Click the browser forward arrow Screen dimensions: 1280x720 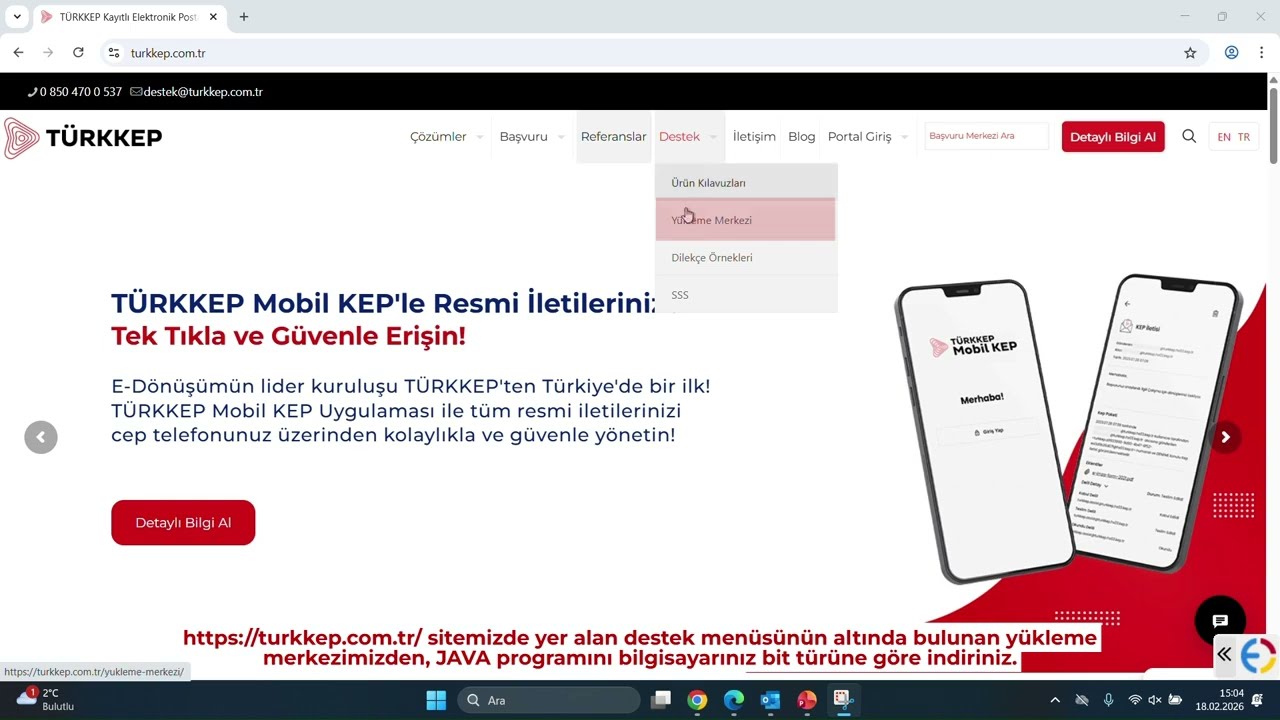click(x=48, y=53)
